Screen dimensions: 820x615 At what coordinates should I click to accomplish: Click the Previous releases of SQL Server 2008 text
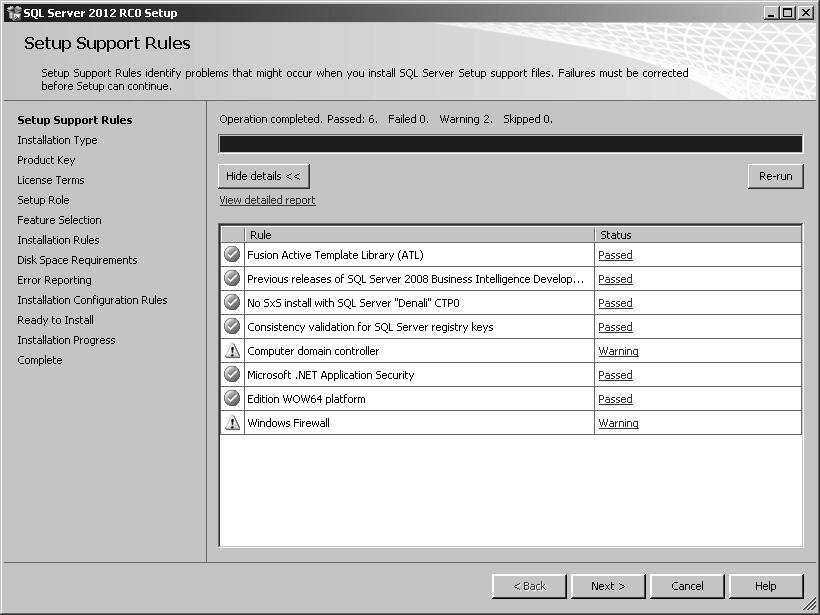tap(415, 279)
